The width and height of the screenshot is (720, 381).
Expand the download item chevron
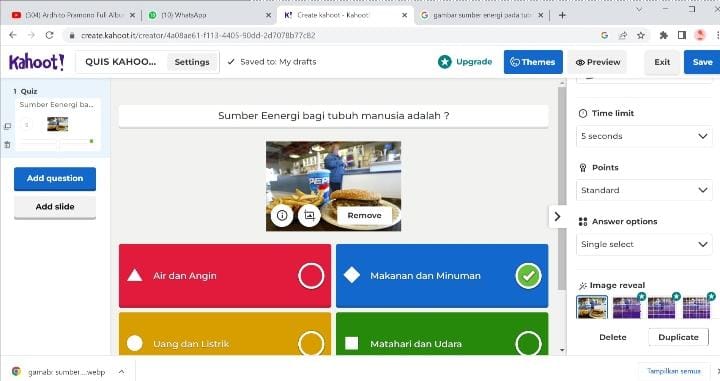coord(121,371)
